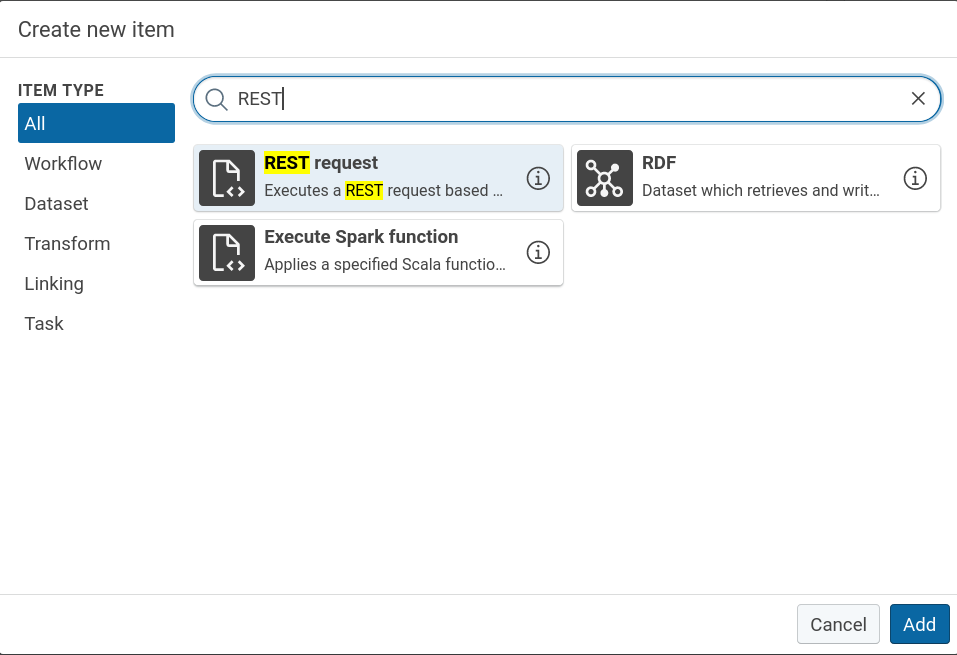The image size is (957, 655).
Task: Open info about REST request
Action: coord(538,177)
